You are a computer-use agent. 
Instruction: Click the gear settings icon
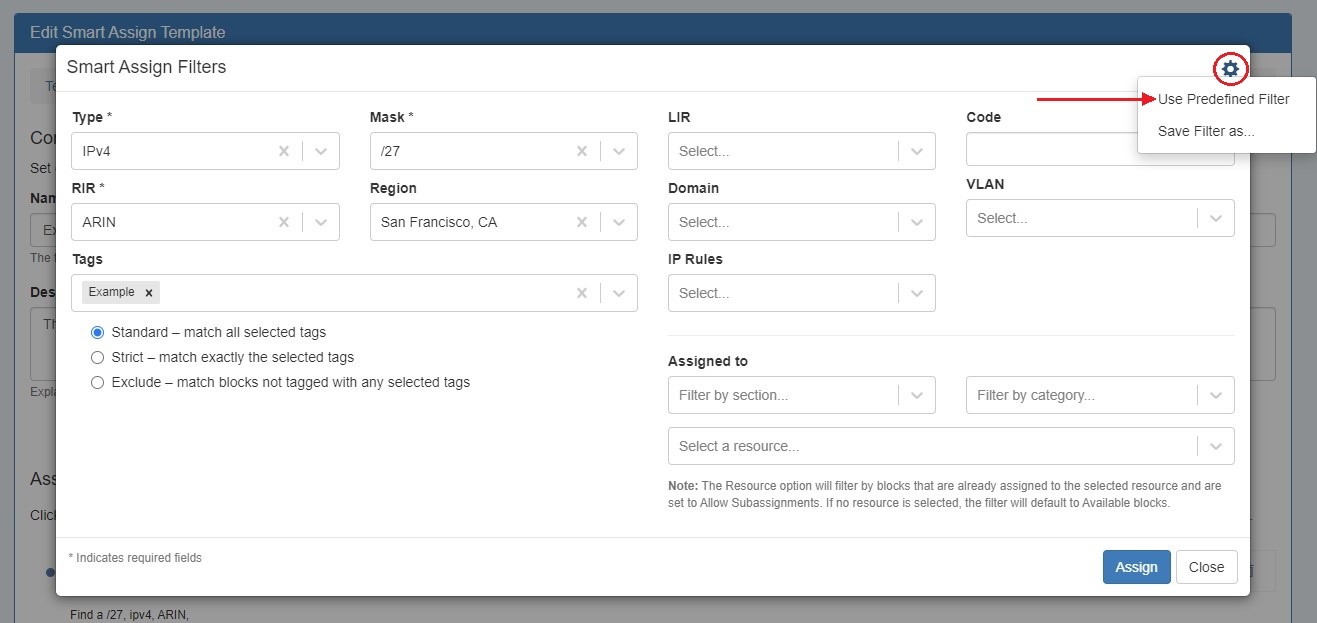coord(1230,69)
